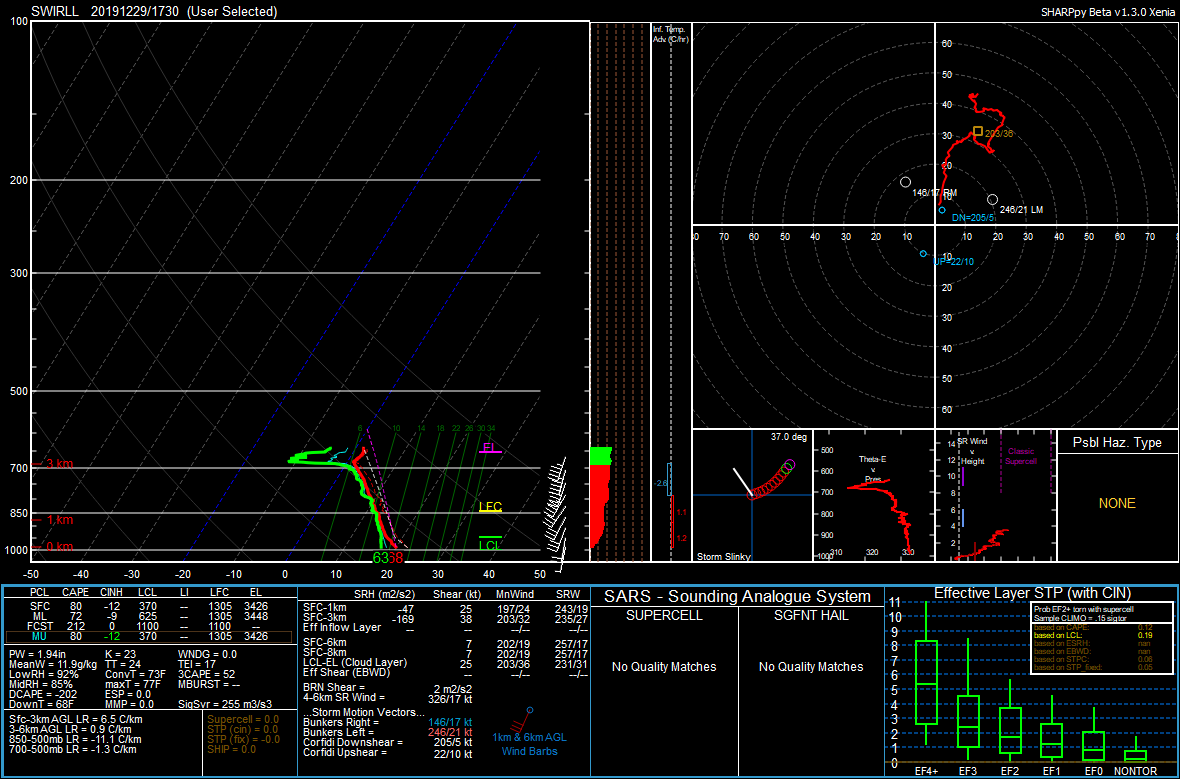This screenshot has height=779, width=1180.
Task: Click the SUPERCELL column header in SARS
Action: point(664,615)
